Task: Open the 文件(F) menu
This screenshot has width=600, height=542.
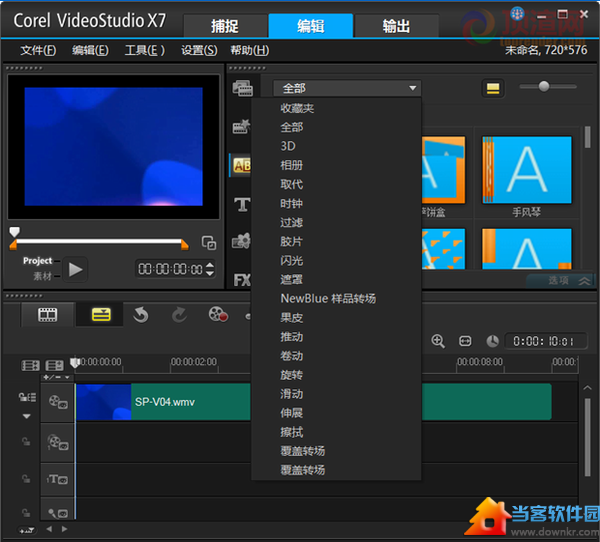Action: point(38,50)
